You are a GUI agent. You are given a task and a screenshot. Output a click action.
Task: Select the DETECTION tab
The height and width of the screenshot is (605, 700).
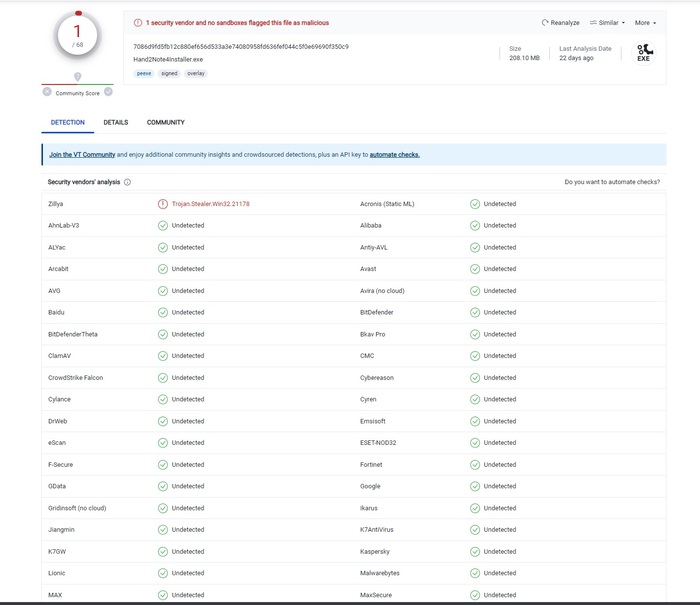coord(67,123)
